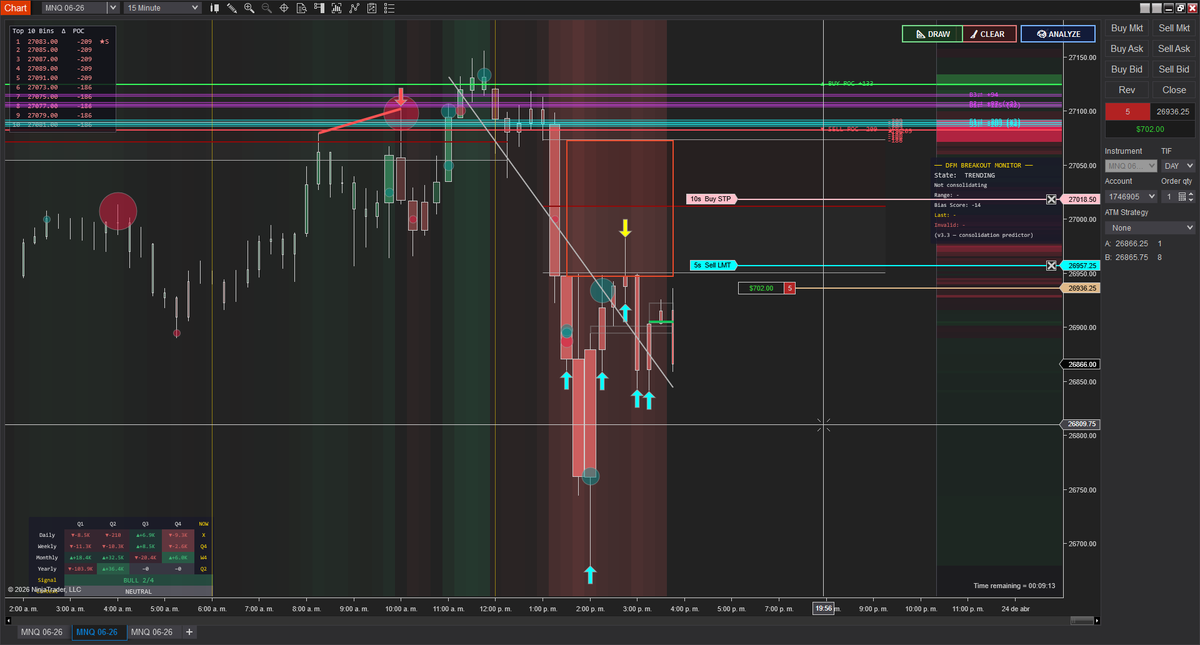Toggle the Cross Hair cursor icon
The width and height of the screenshot is (1200, 645).
(284, 8)
